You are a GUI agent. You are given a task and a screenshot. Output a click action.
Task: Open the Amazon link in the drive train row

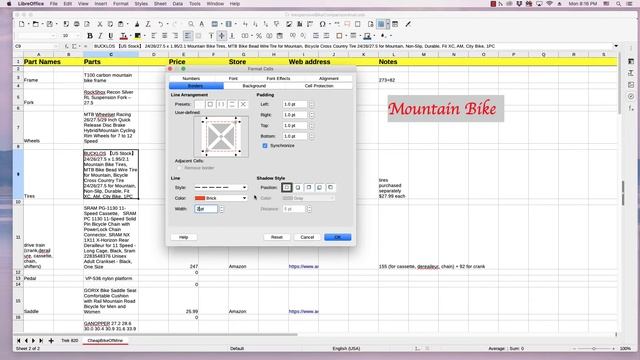pos(304,267)
